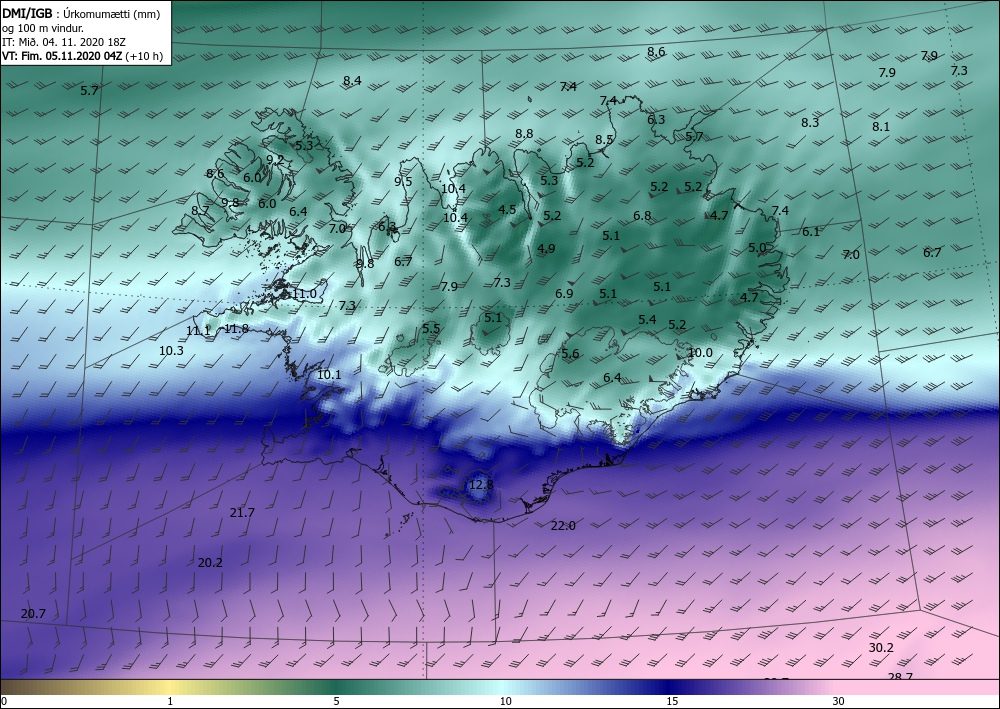Screen dimensions: 1000x709
Task: Click the 11.0 value on the map
Action: (x=304, y=294)
